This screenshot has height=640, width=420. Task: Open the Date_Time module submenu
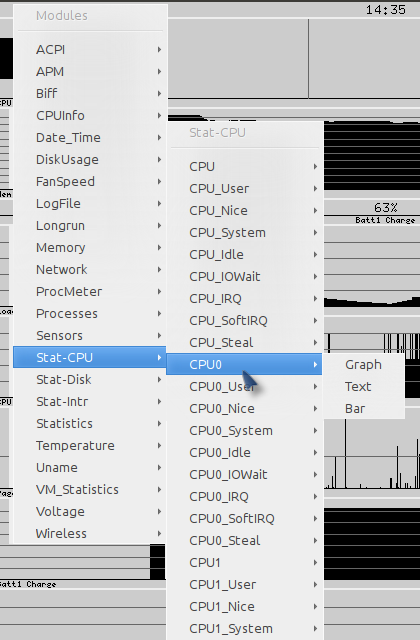pyautogui.click(x=90, y=138)
